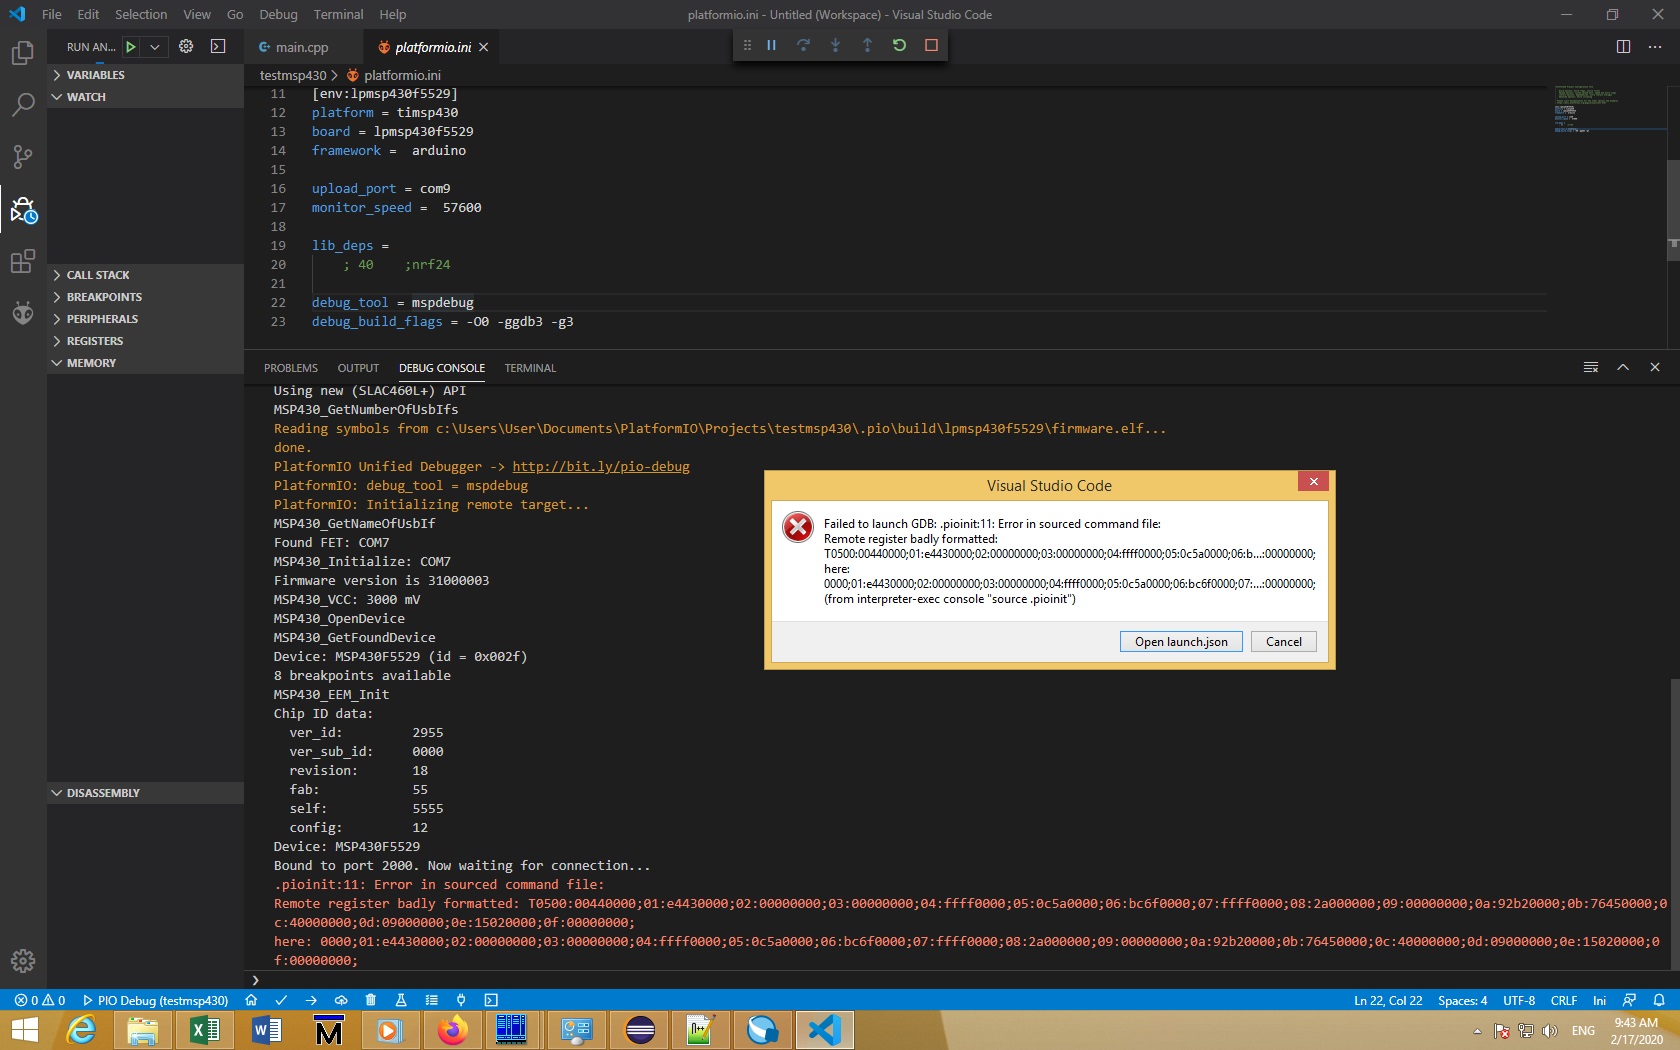Upload firmware using the arrow status icon
1680x1050 pixels.
tap(311, 1000)
